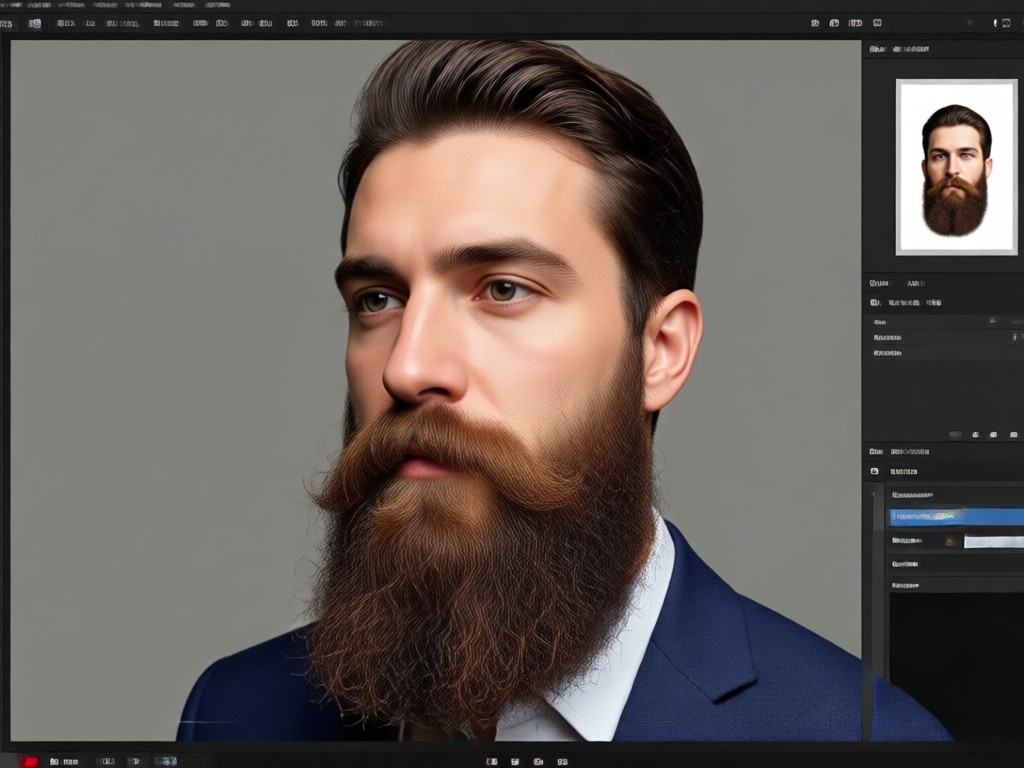Toggle the blue-highlighted icon in top options bar
Viewport: 1024px width, 768px height.
click(x=35, y=24)
